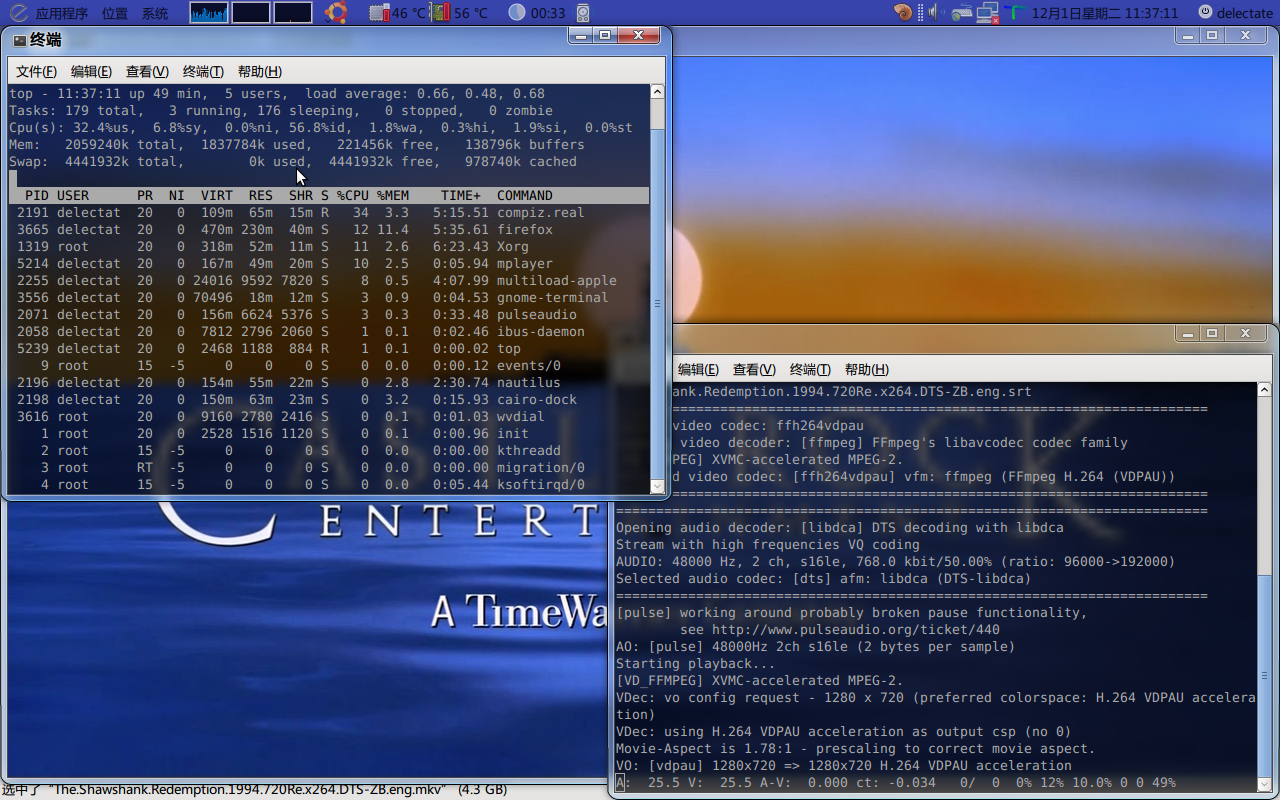Open 帮助(H) menu in the top terminal
The height and width of the screenshot is (800, 1280).
[259, 71]
